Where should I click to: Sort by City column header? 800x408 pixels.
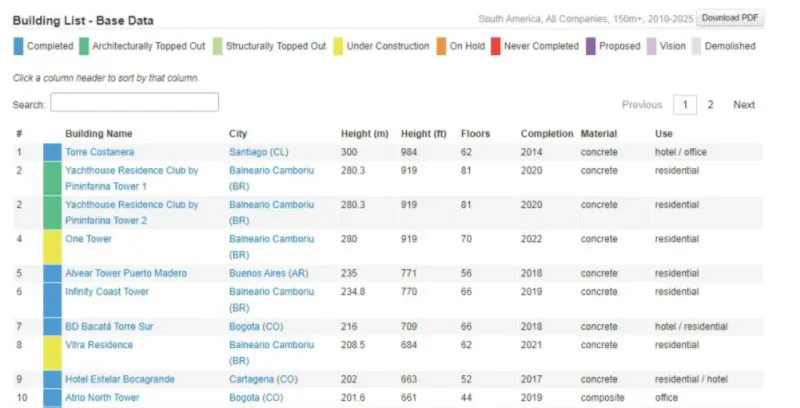pos(238,134)
